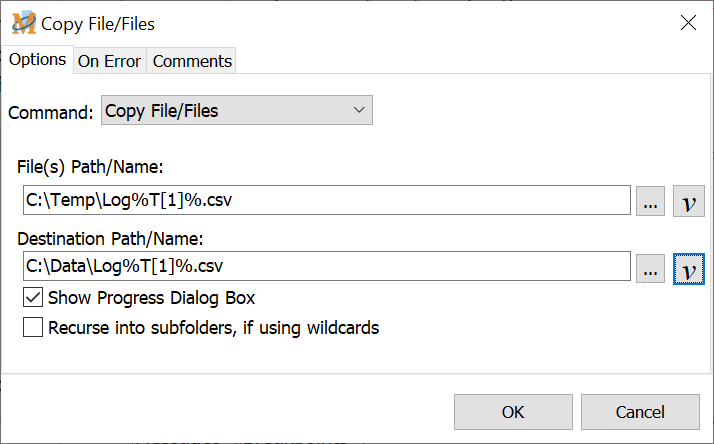Viewport: 714px width, 444px height.
Task: Click the Macro Scheduler icon in title bar
Action: (23, 23)
